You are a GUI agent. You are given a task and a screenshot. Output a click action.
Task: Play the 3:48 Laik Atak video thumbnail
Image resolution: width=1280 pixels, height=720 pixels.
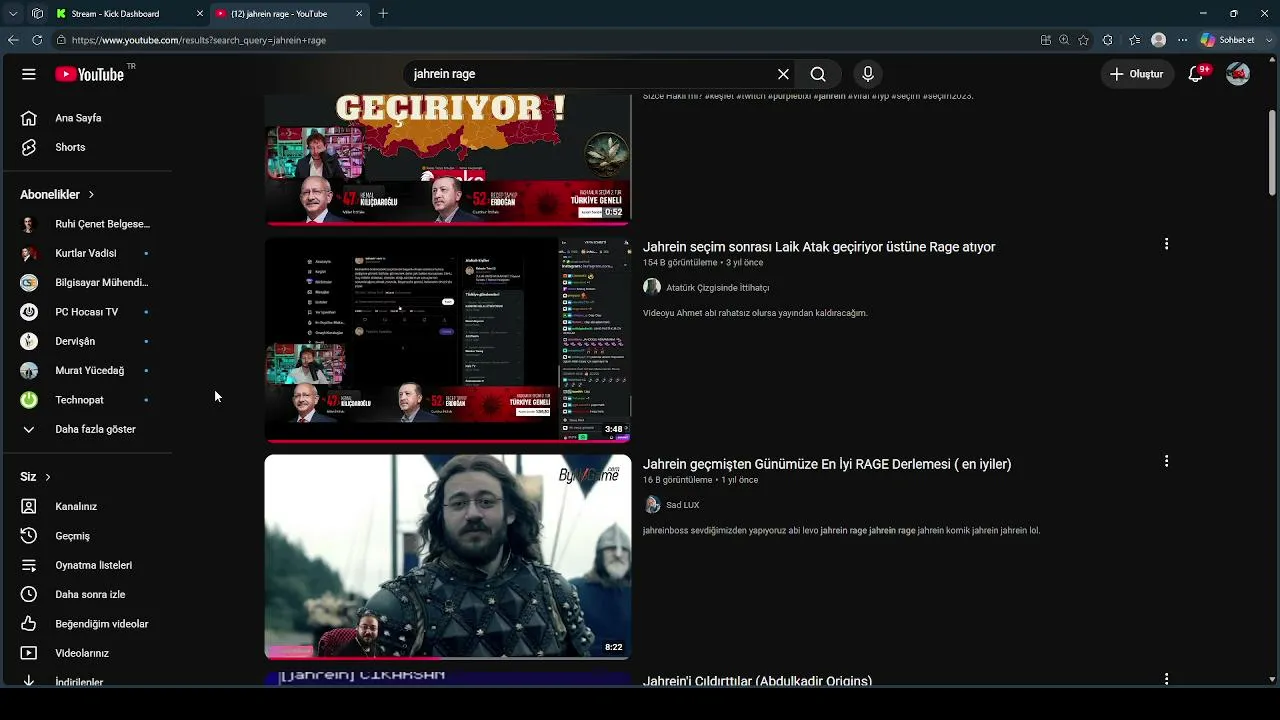[x=448, y=340]
